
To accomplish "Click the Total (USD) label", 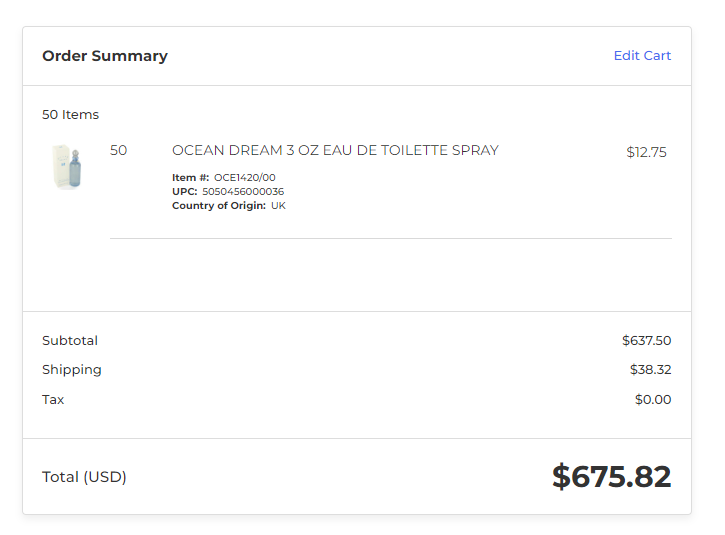I will [84, 477].
